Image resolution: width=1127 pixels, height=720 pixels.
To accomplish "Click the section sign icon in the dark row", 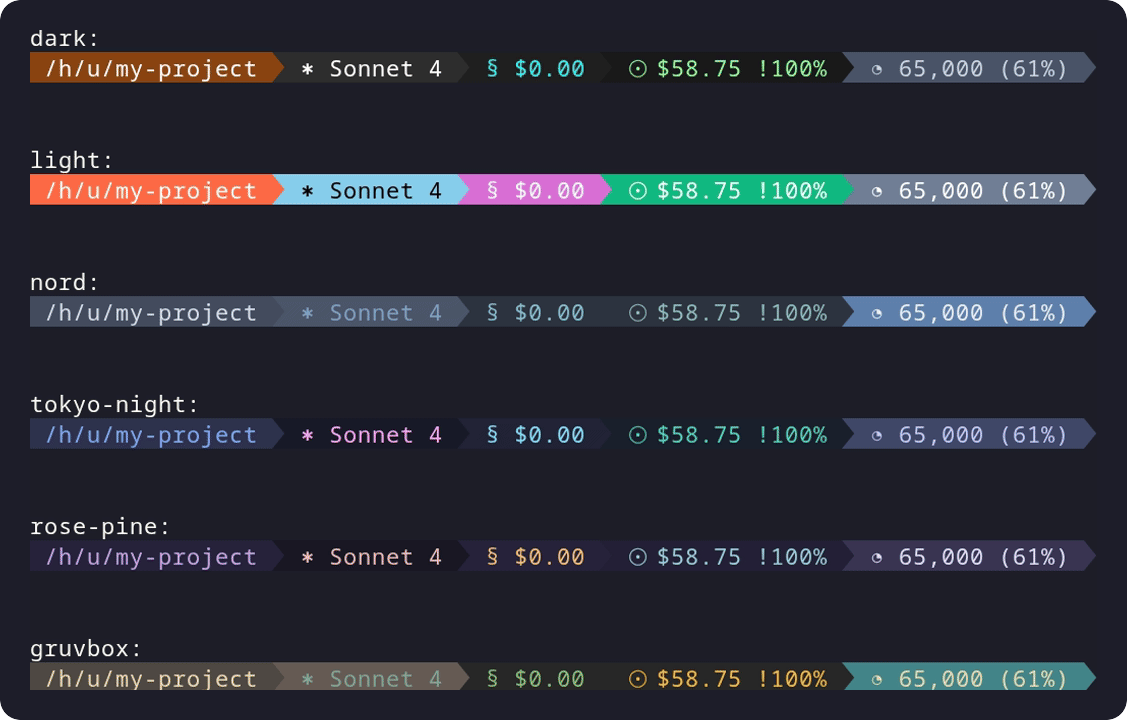I will 492,68.
